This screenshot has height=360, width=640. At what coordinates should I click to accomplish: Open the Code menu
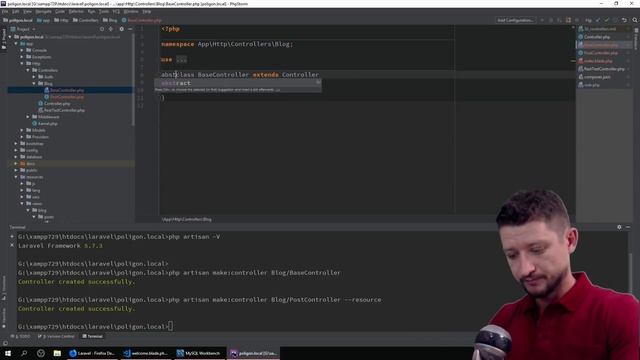pos(60,11)
